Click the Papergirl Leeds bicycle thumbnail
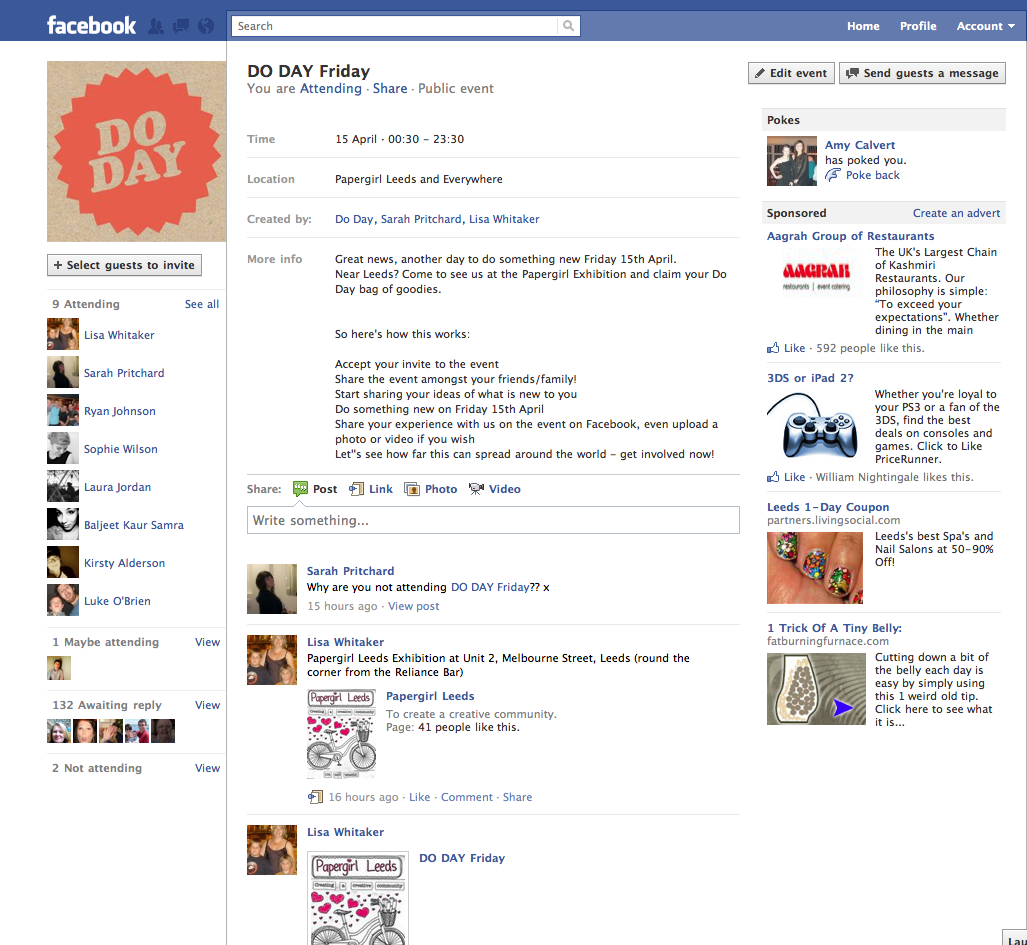This screenshot has height=945, width=1027. coord(341,733)
